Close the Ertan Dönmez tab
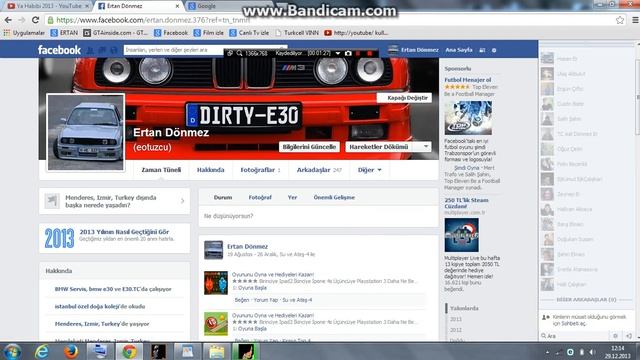 pyautogui.click(x=177, y=6)
